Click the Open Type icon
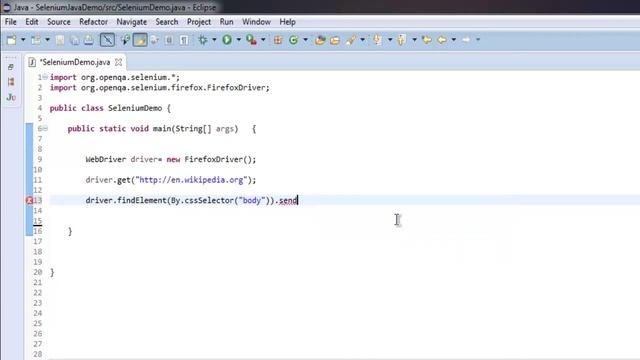Viewport: 640px width, 360px height. pos(320,40)
